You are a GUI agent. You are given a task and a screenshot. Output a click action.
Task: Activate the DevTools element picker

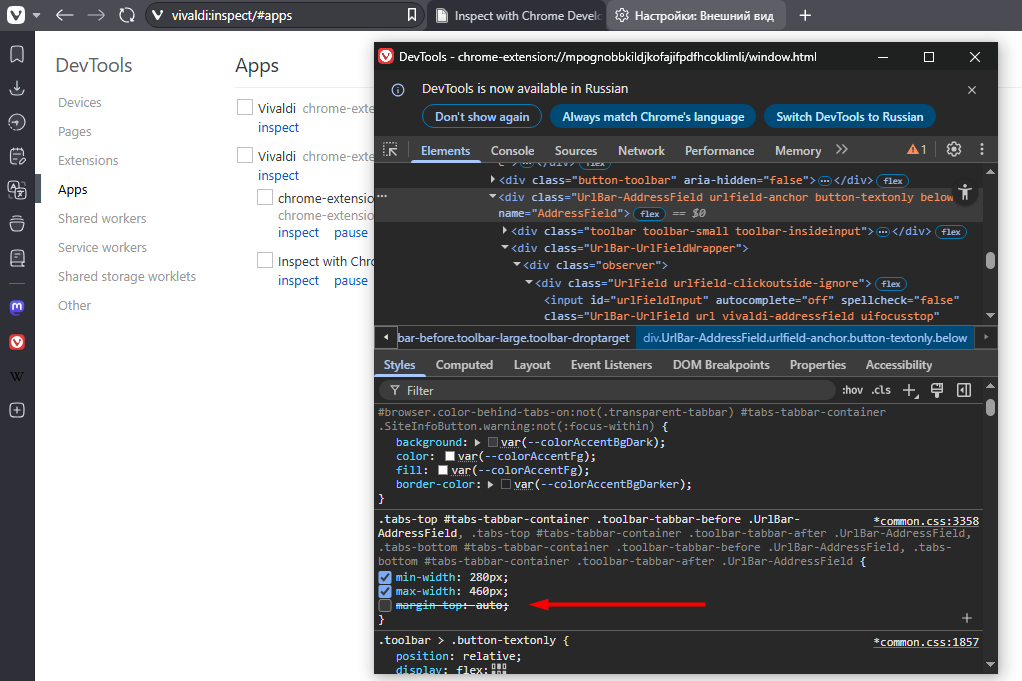[x=391, y=150]
